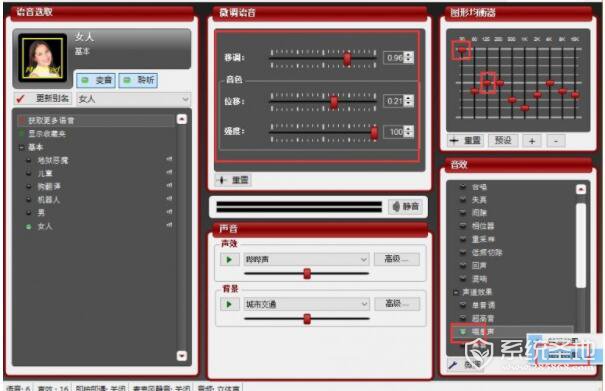The height and width of the screenshot is (391, 605).
Task: Click 显示收藏夹 in voice list
Action: point(47,134)
